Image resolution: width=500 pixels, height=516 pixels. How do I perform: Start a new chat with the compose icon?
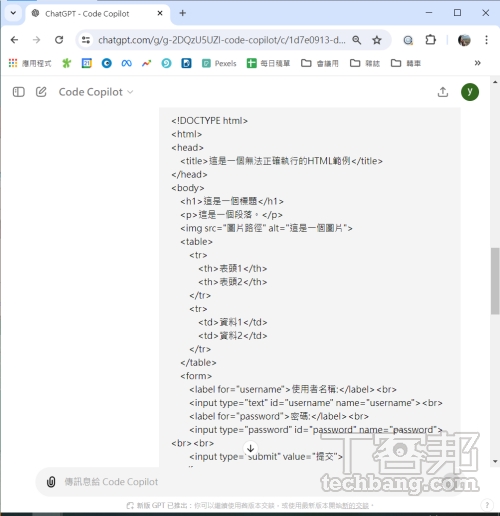pos(41,92)
